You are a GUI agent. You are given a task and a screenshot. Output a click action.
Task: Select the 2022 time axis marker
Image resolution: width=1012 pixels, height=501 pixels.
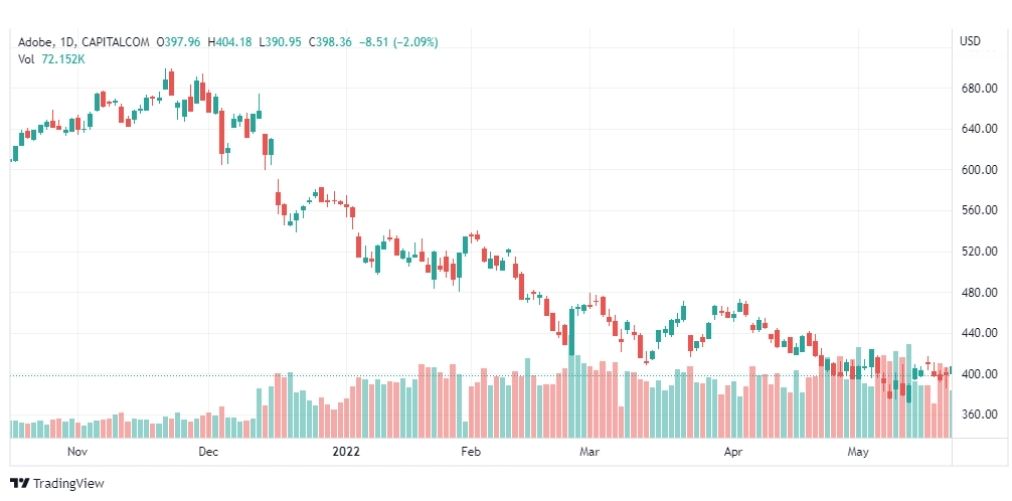[345, 451]
